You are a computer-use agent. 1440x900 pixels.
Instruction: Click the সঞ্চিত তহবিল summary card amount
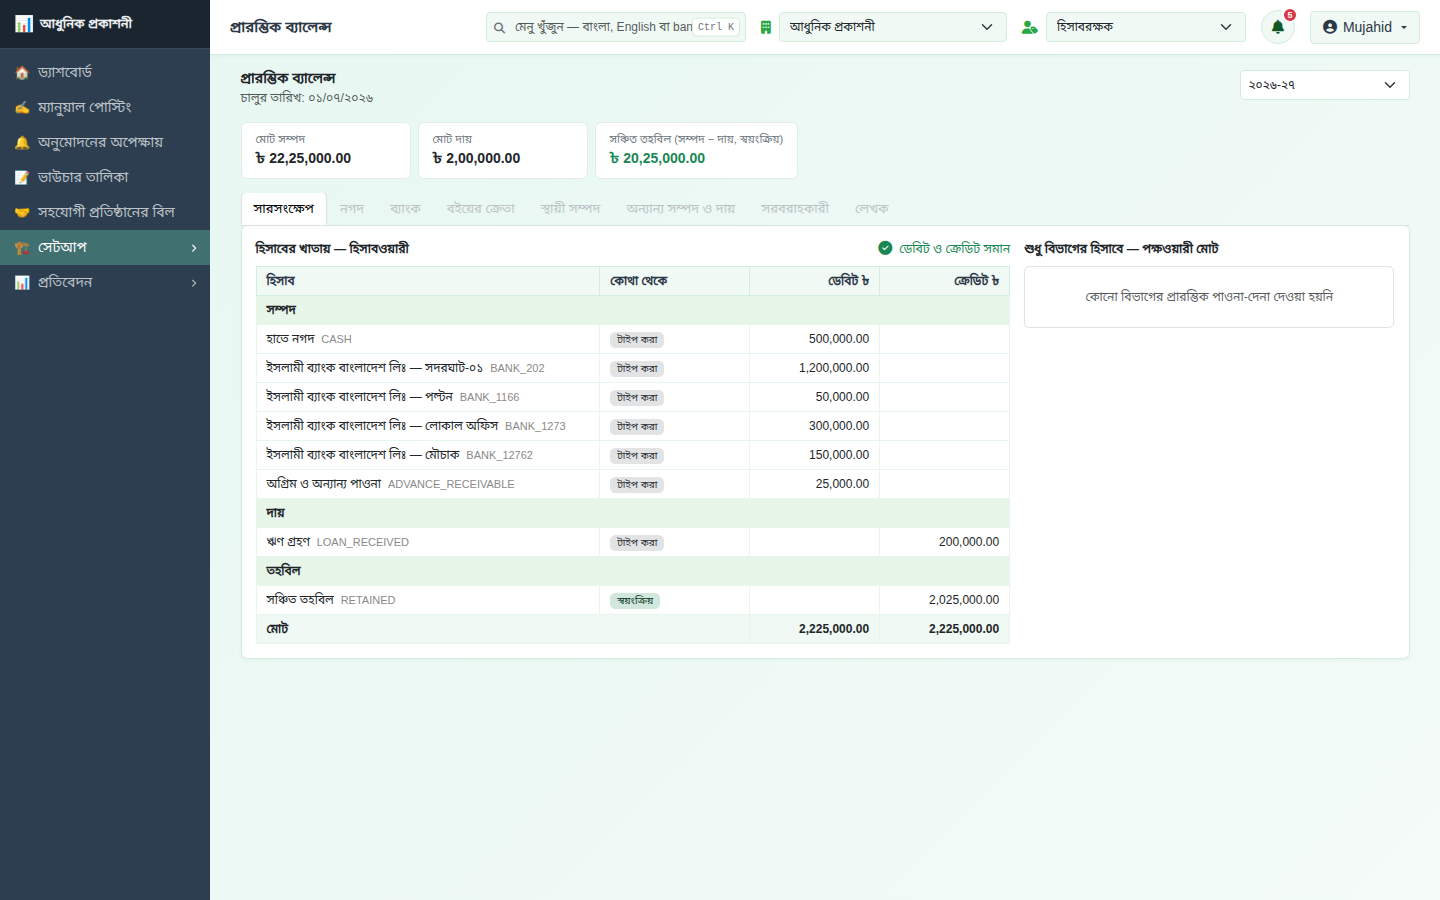[x=657, y=159]
